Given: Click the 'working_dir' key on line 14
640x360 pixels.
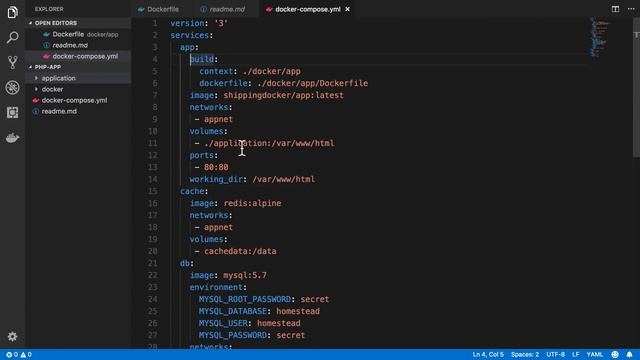Looking at the screenshot, I should click(x=216, y=179).
